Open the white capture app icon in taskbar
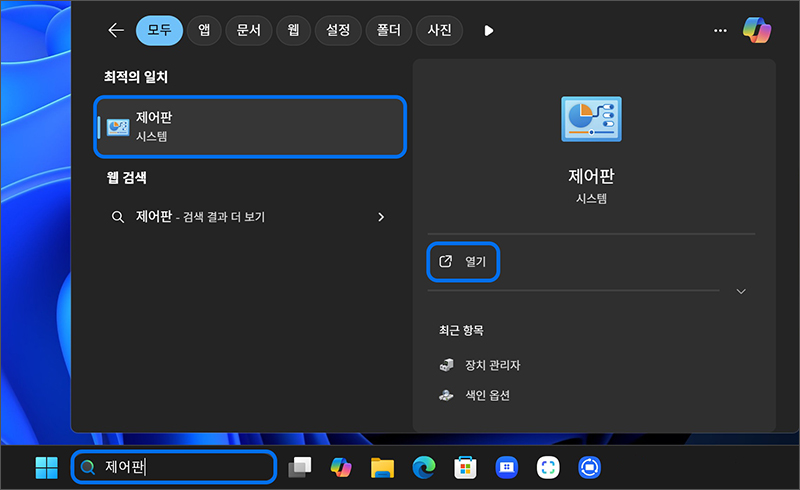Image resolution: width=800 pixels, height=490 pixels. [548, 467]
